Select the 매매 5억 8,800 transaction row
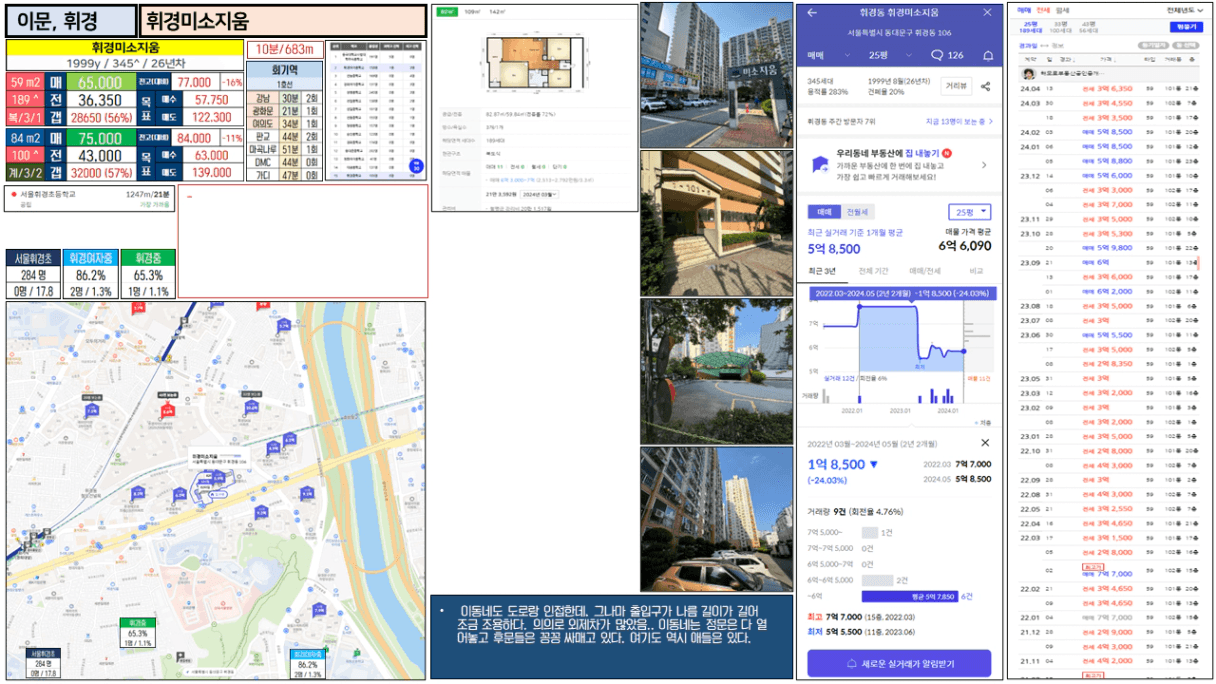 (x=1108, y=160)
